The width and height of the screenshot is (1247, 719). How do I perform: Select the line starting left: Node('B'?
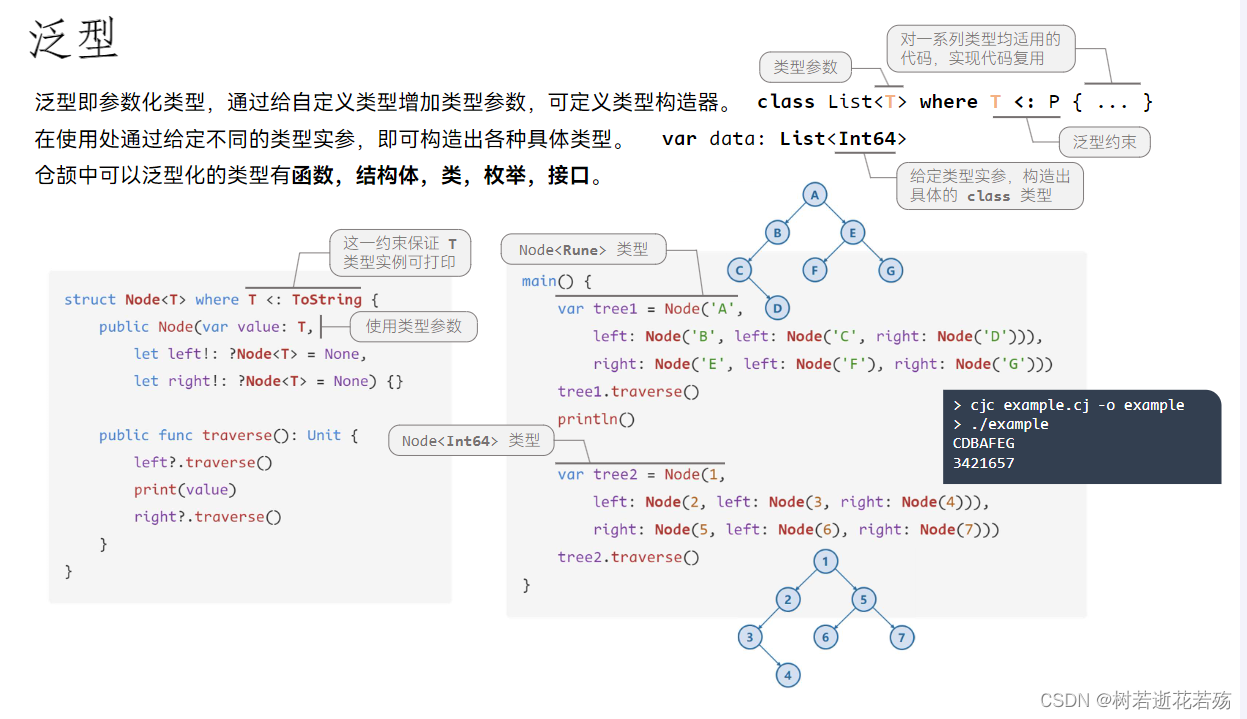point(818,336)
